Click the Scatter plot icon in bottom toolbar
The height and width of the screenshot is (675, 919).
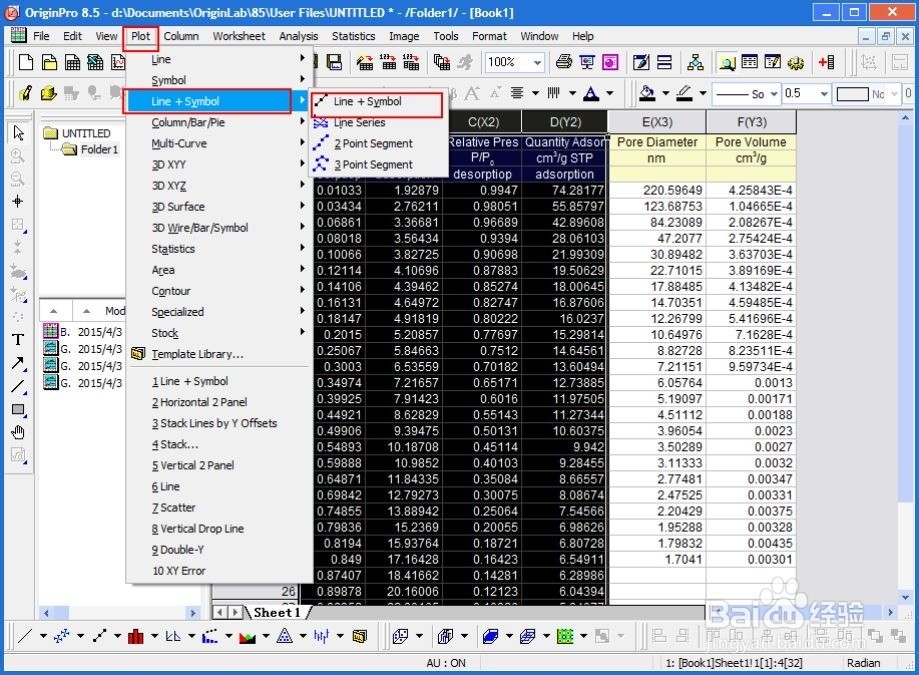62,636
